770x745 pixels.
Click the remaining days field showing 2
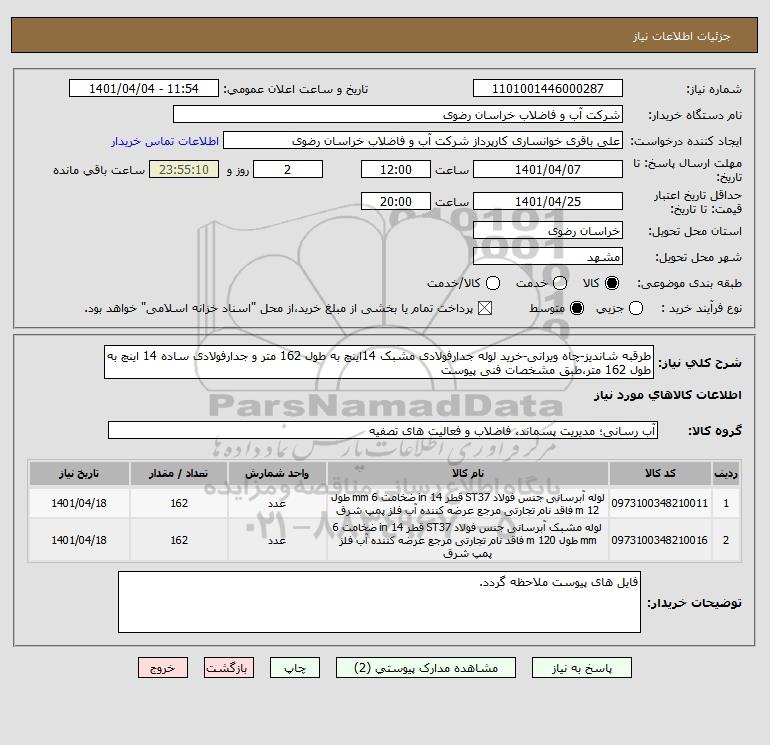pyautogui.click(x=288, y=169)
